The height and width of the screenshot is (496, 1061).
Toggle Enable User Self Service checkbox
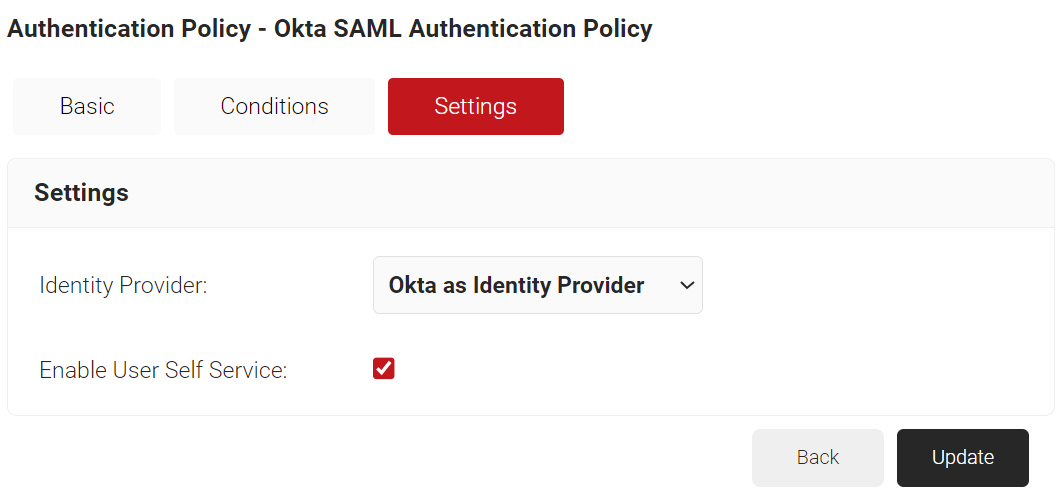(x=384, y=369)
